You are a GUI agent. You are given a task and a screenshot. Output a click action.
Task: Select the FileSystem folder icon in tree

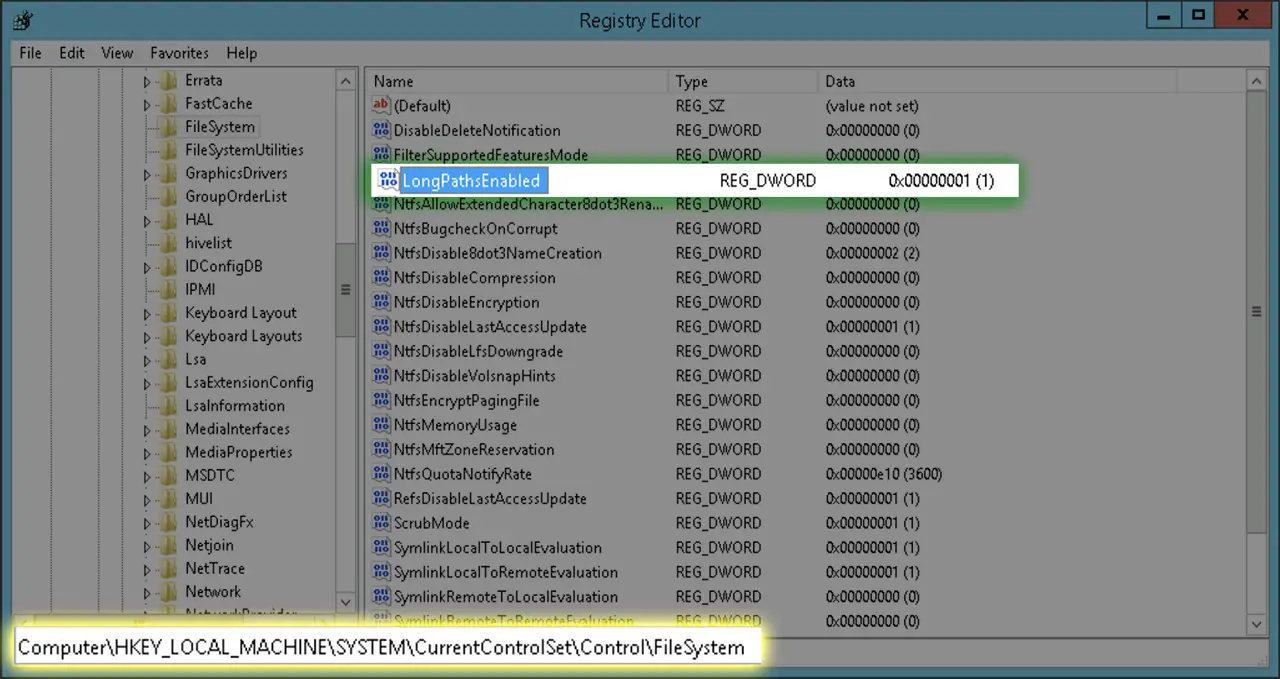click(168, 127)
